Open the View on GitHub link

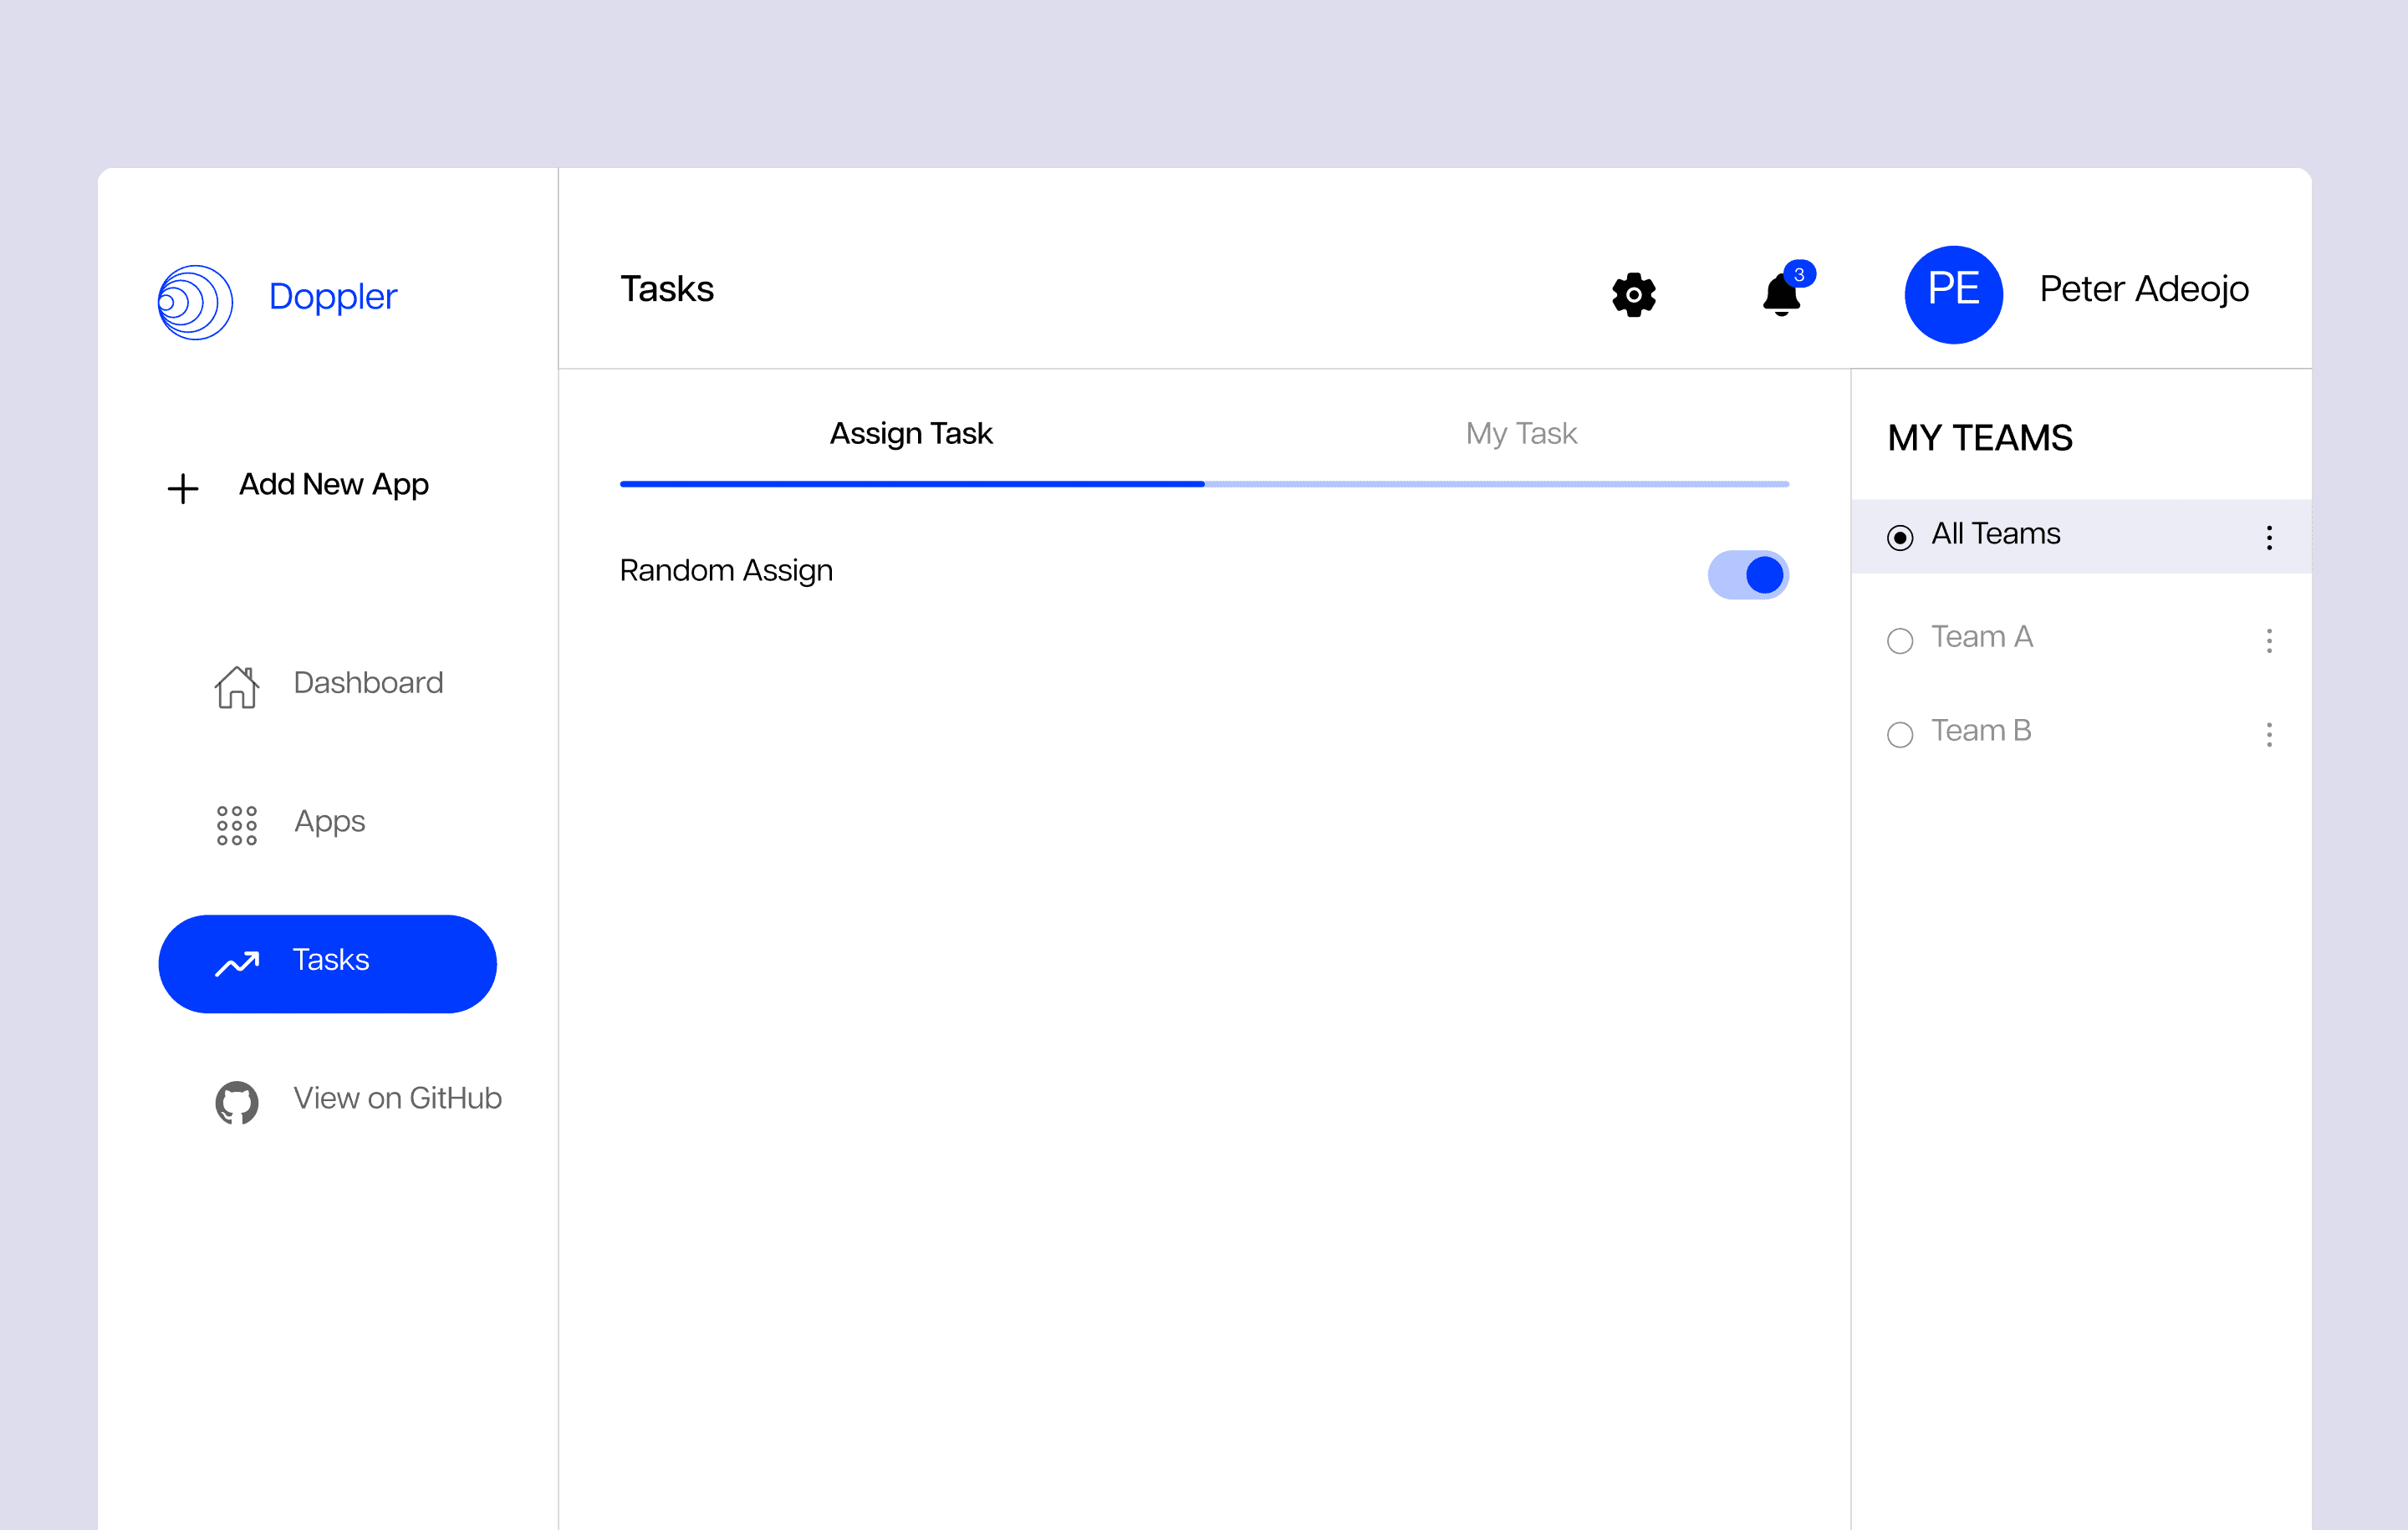coord(397,1098)
